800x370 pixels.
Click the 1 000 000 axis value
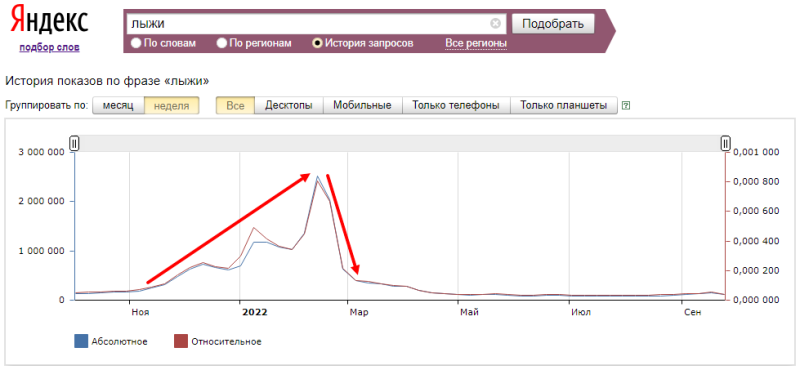click(42, 251)
